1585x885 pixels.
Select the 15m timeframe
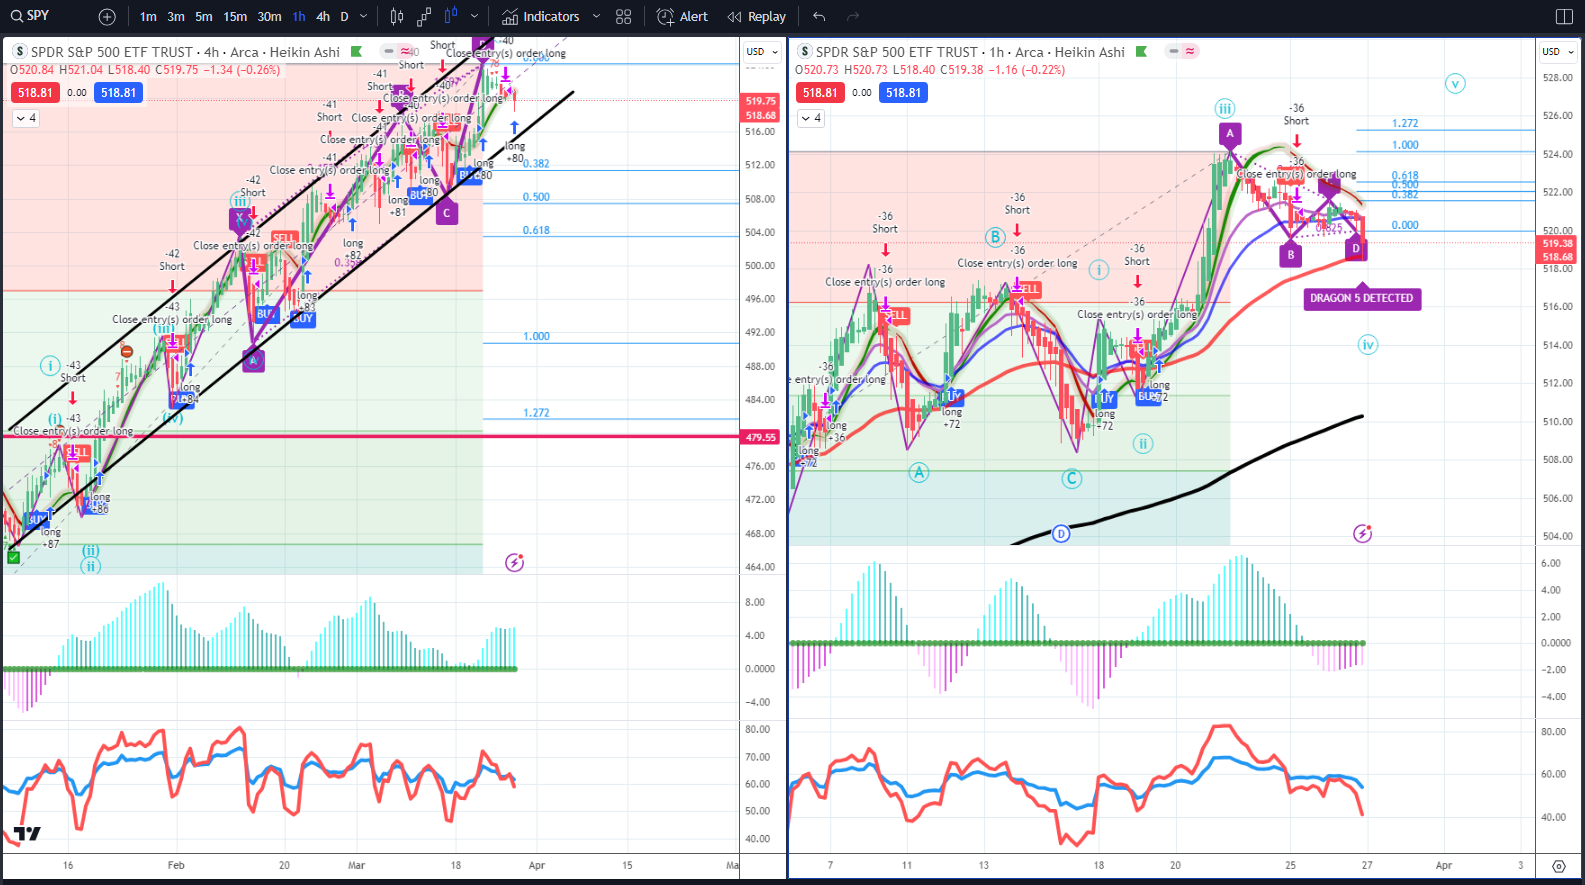coord(235,17)
